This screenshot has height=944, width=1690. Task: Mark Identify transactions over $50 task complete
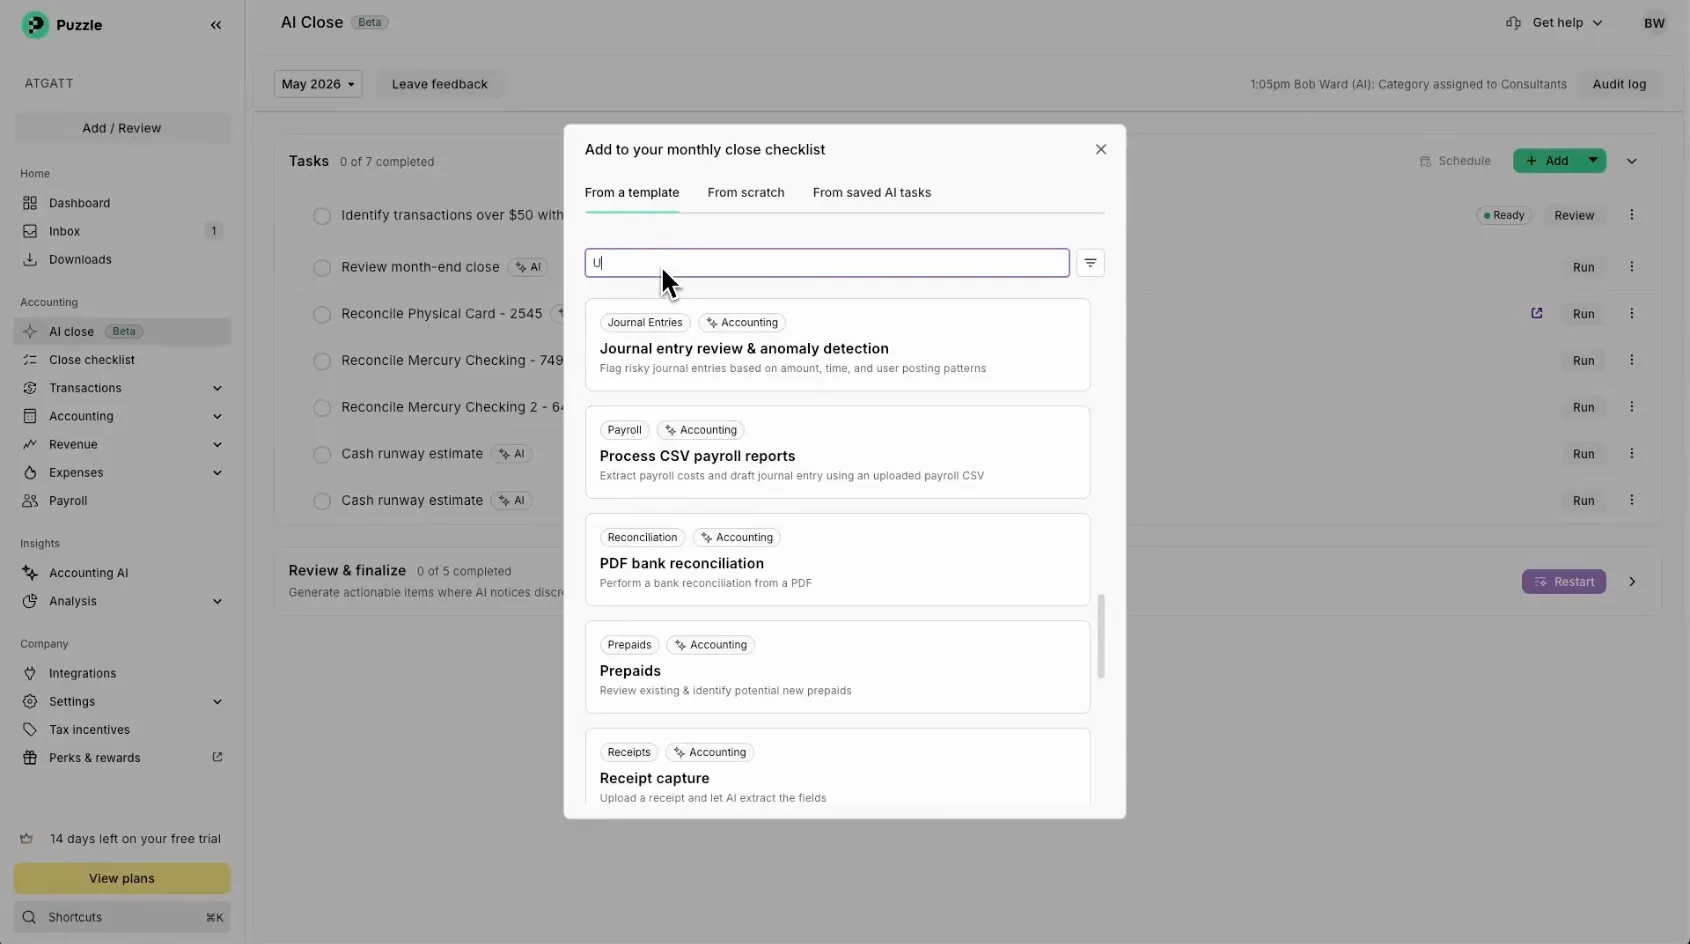pos(322,216)
